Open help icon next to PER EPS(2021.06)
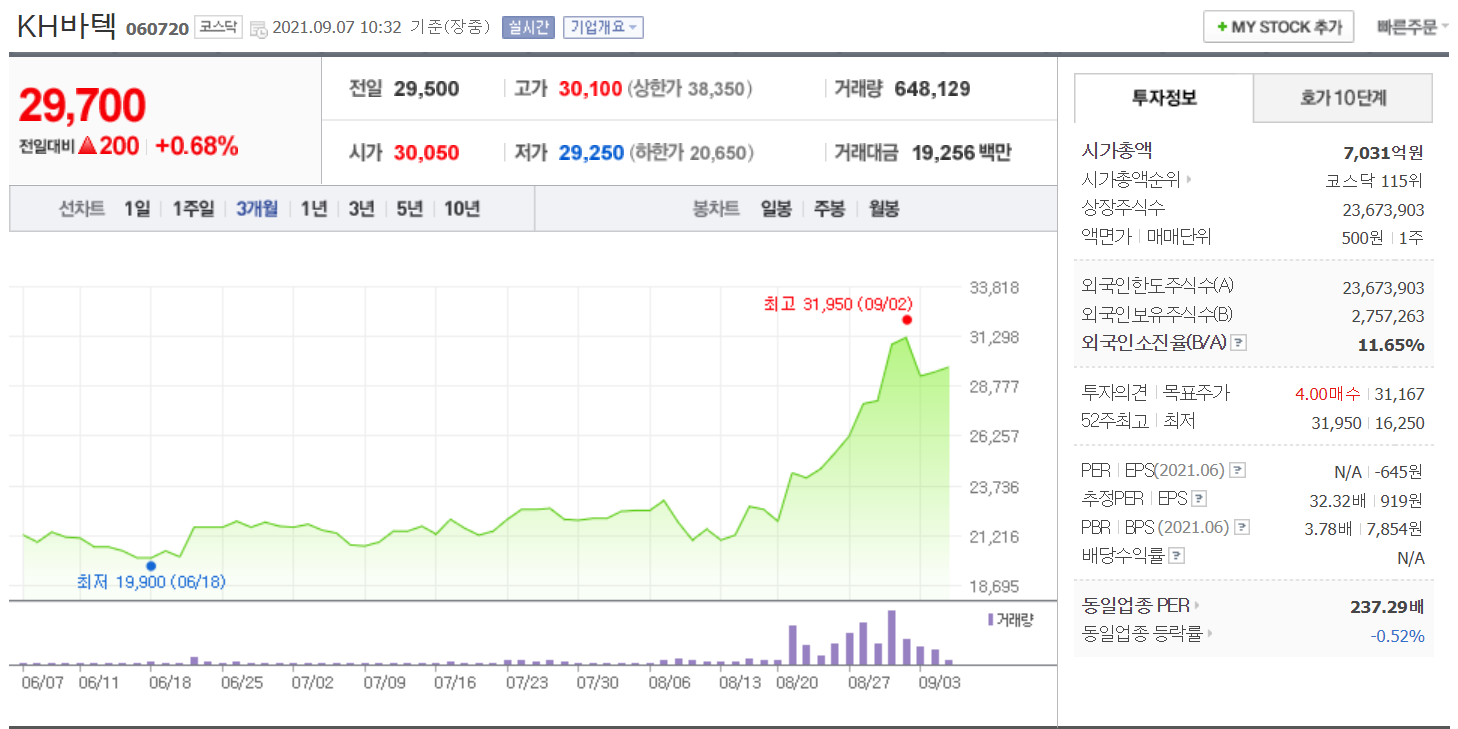This screenshot has height=729, width=1458. point(1237,470)
